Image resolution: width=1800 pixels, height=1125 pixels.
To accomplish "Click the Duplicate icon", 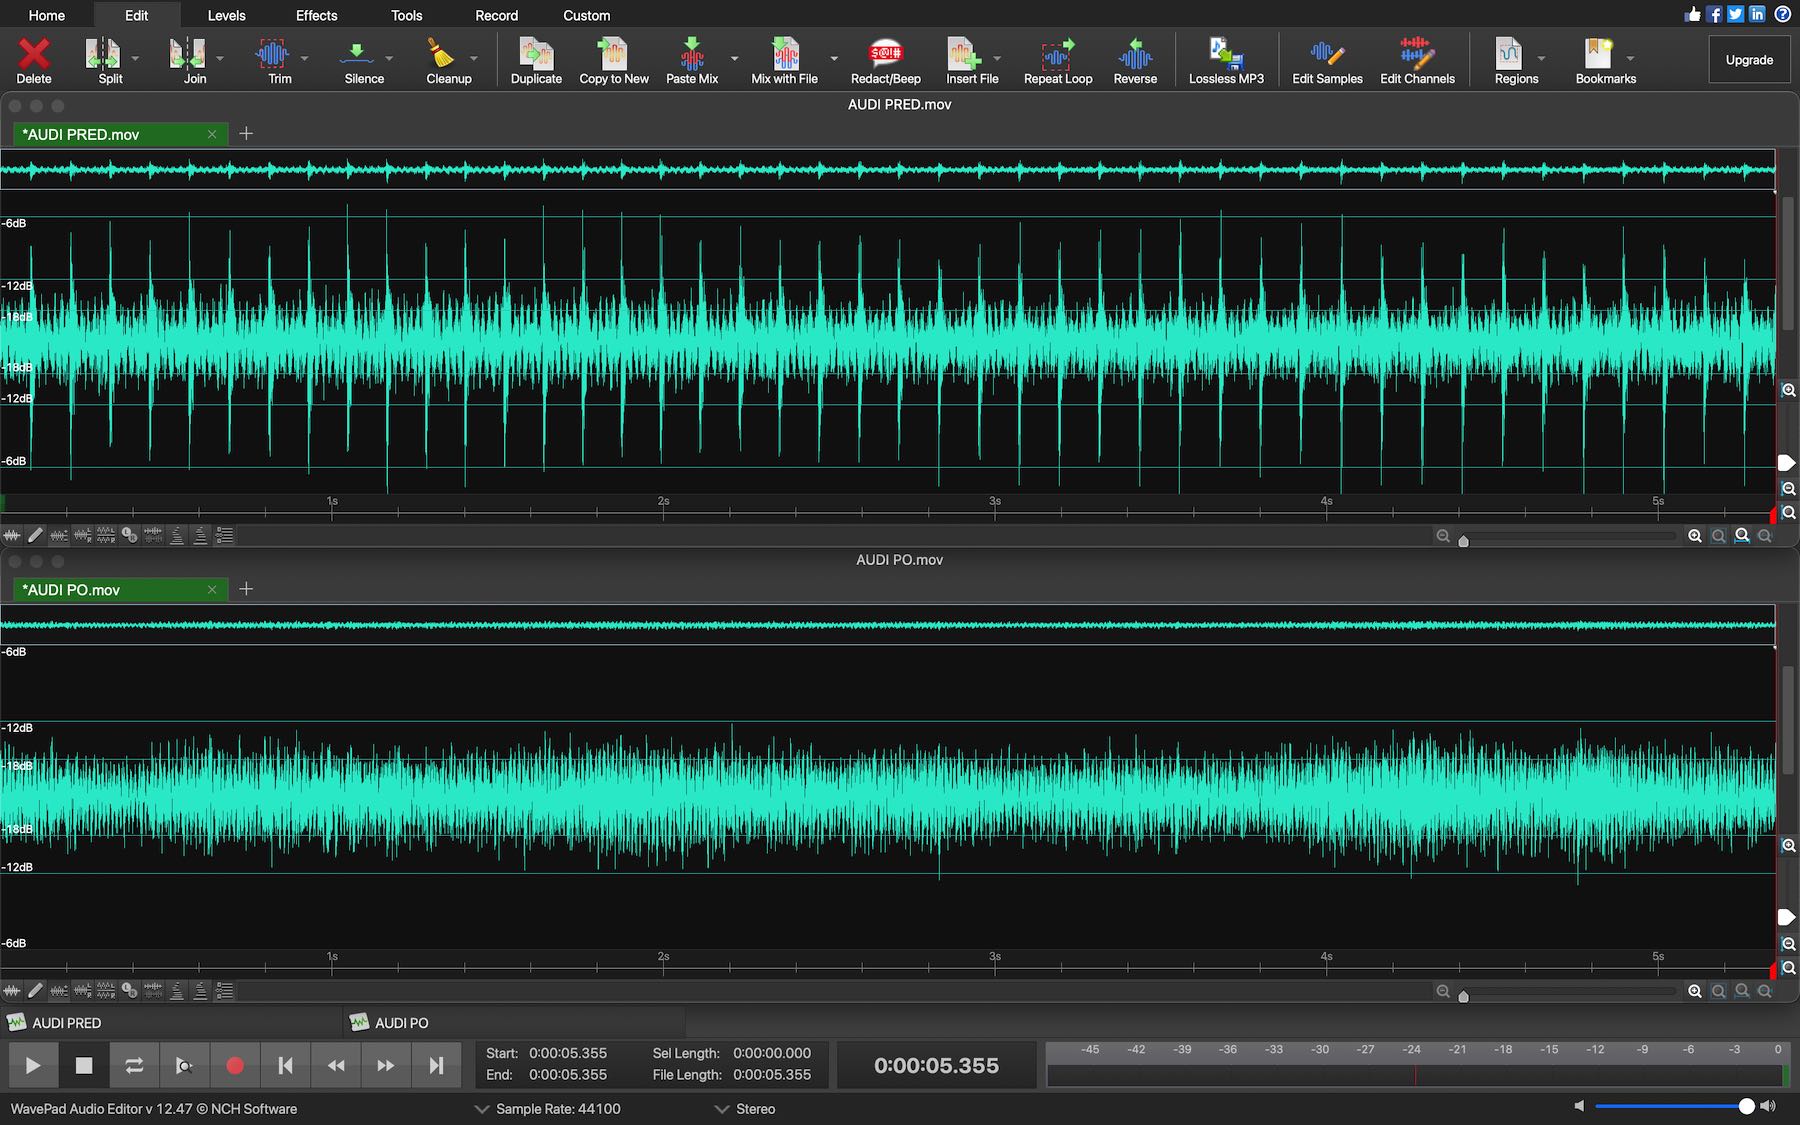I will [536, 53].
